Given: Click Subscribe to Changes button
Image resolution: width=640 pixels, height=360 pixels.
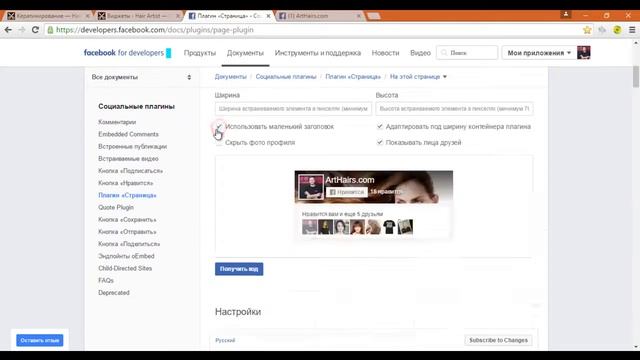Looking at the screenshot, I should (x=498, y=340).
